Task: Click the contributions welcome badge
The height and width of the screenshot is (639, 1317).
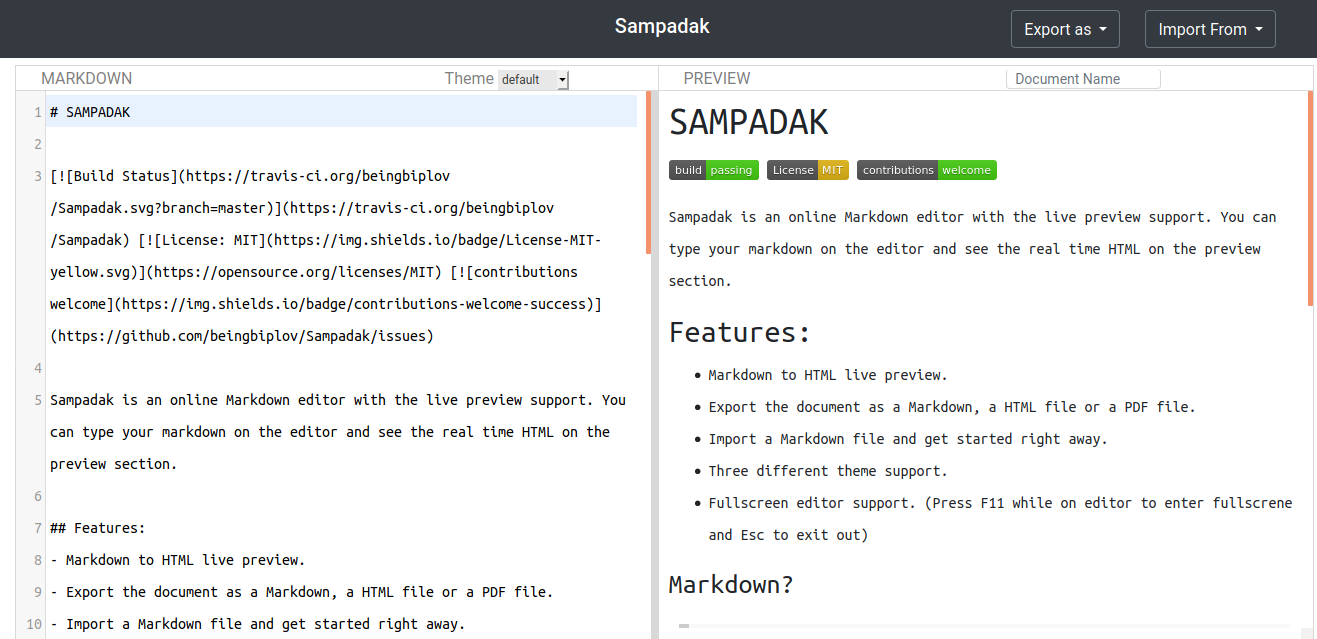Action: [927, 170]
